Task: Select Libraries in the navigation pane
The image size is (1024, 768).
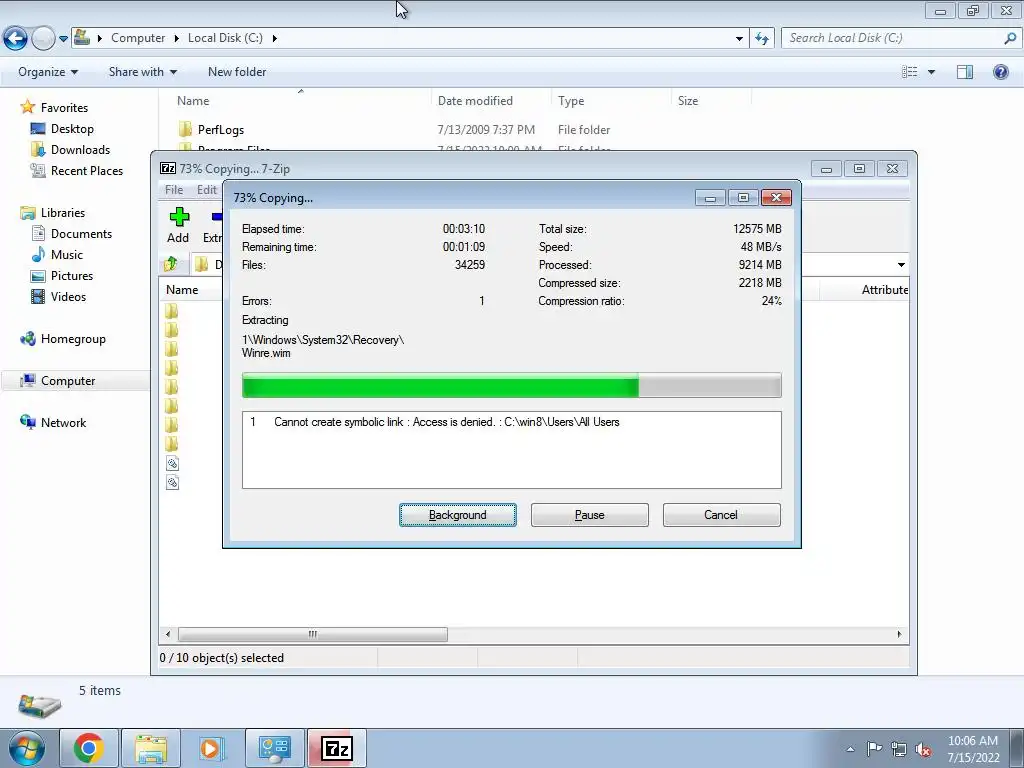Action: (x=63, y=212)
